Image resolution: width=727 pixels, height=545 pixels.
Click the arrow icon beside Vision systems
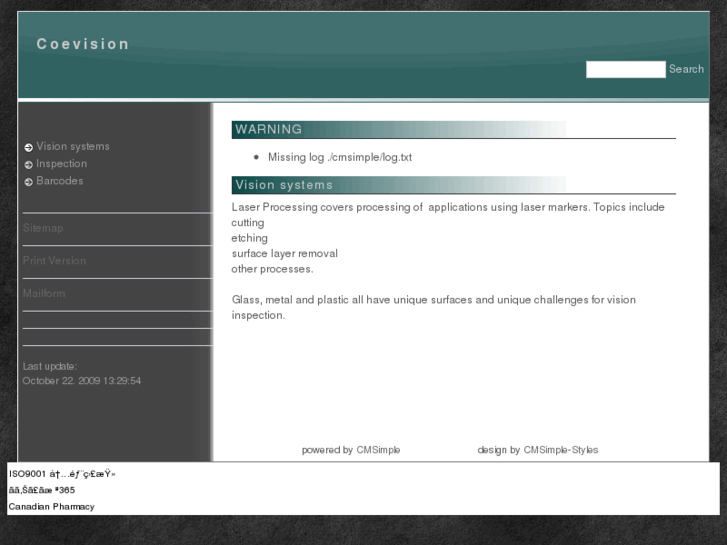[x=28, y=147]
